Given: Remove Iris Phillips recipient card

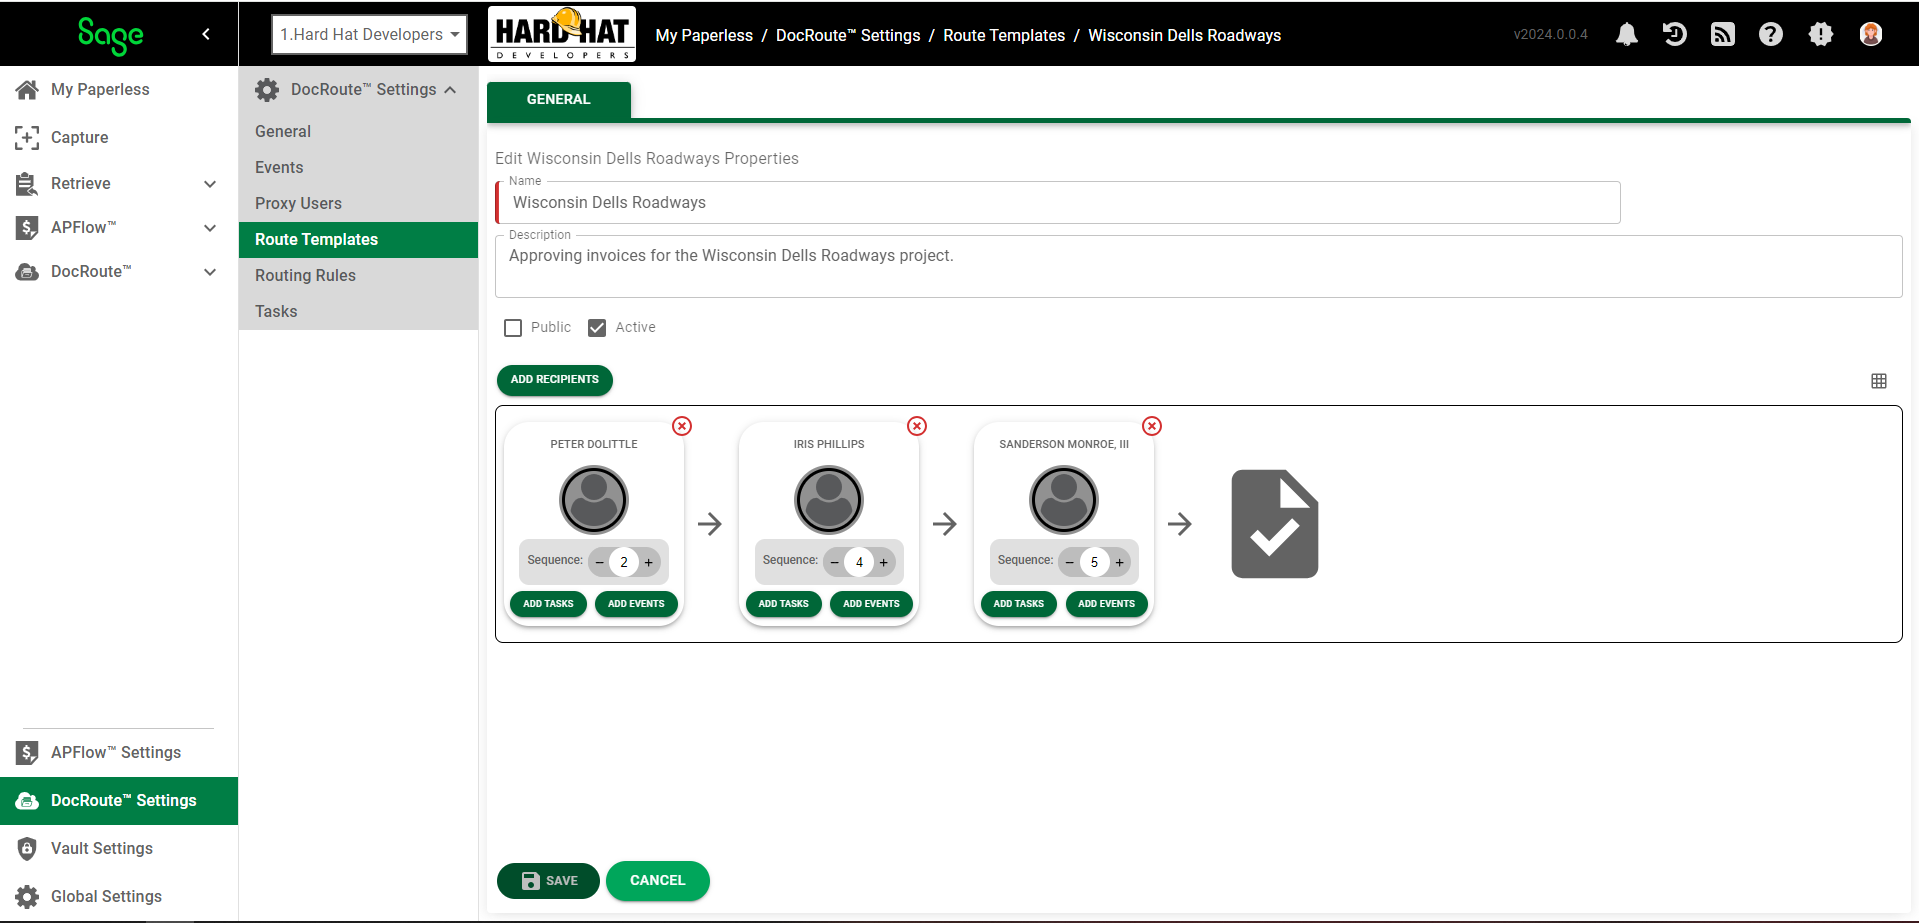Looking at the screenshot, I should [917, 426].
